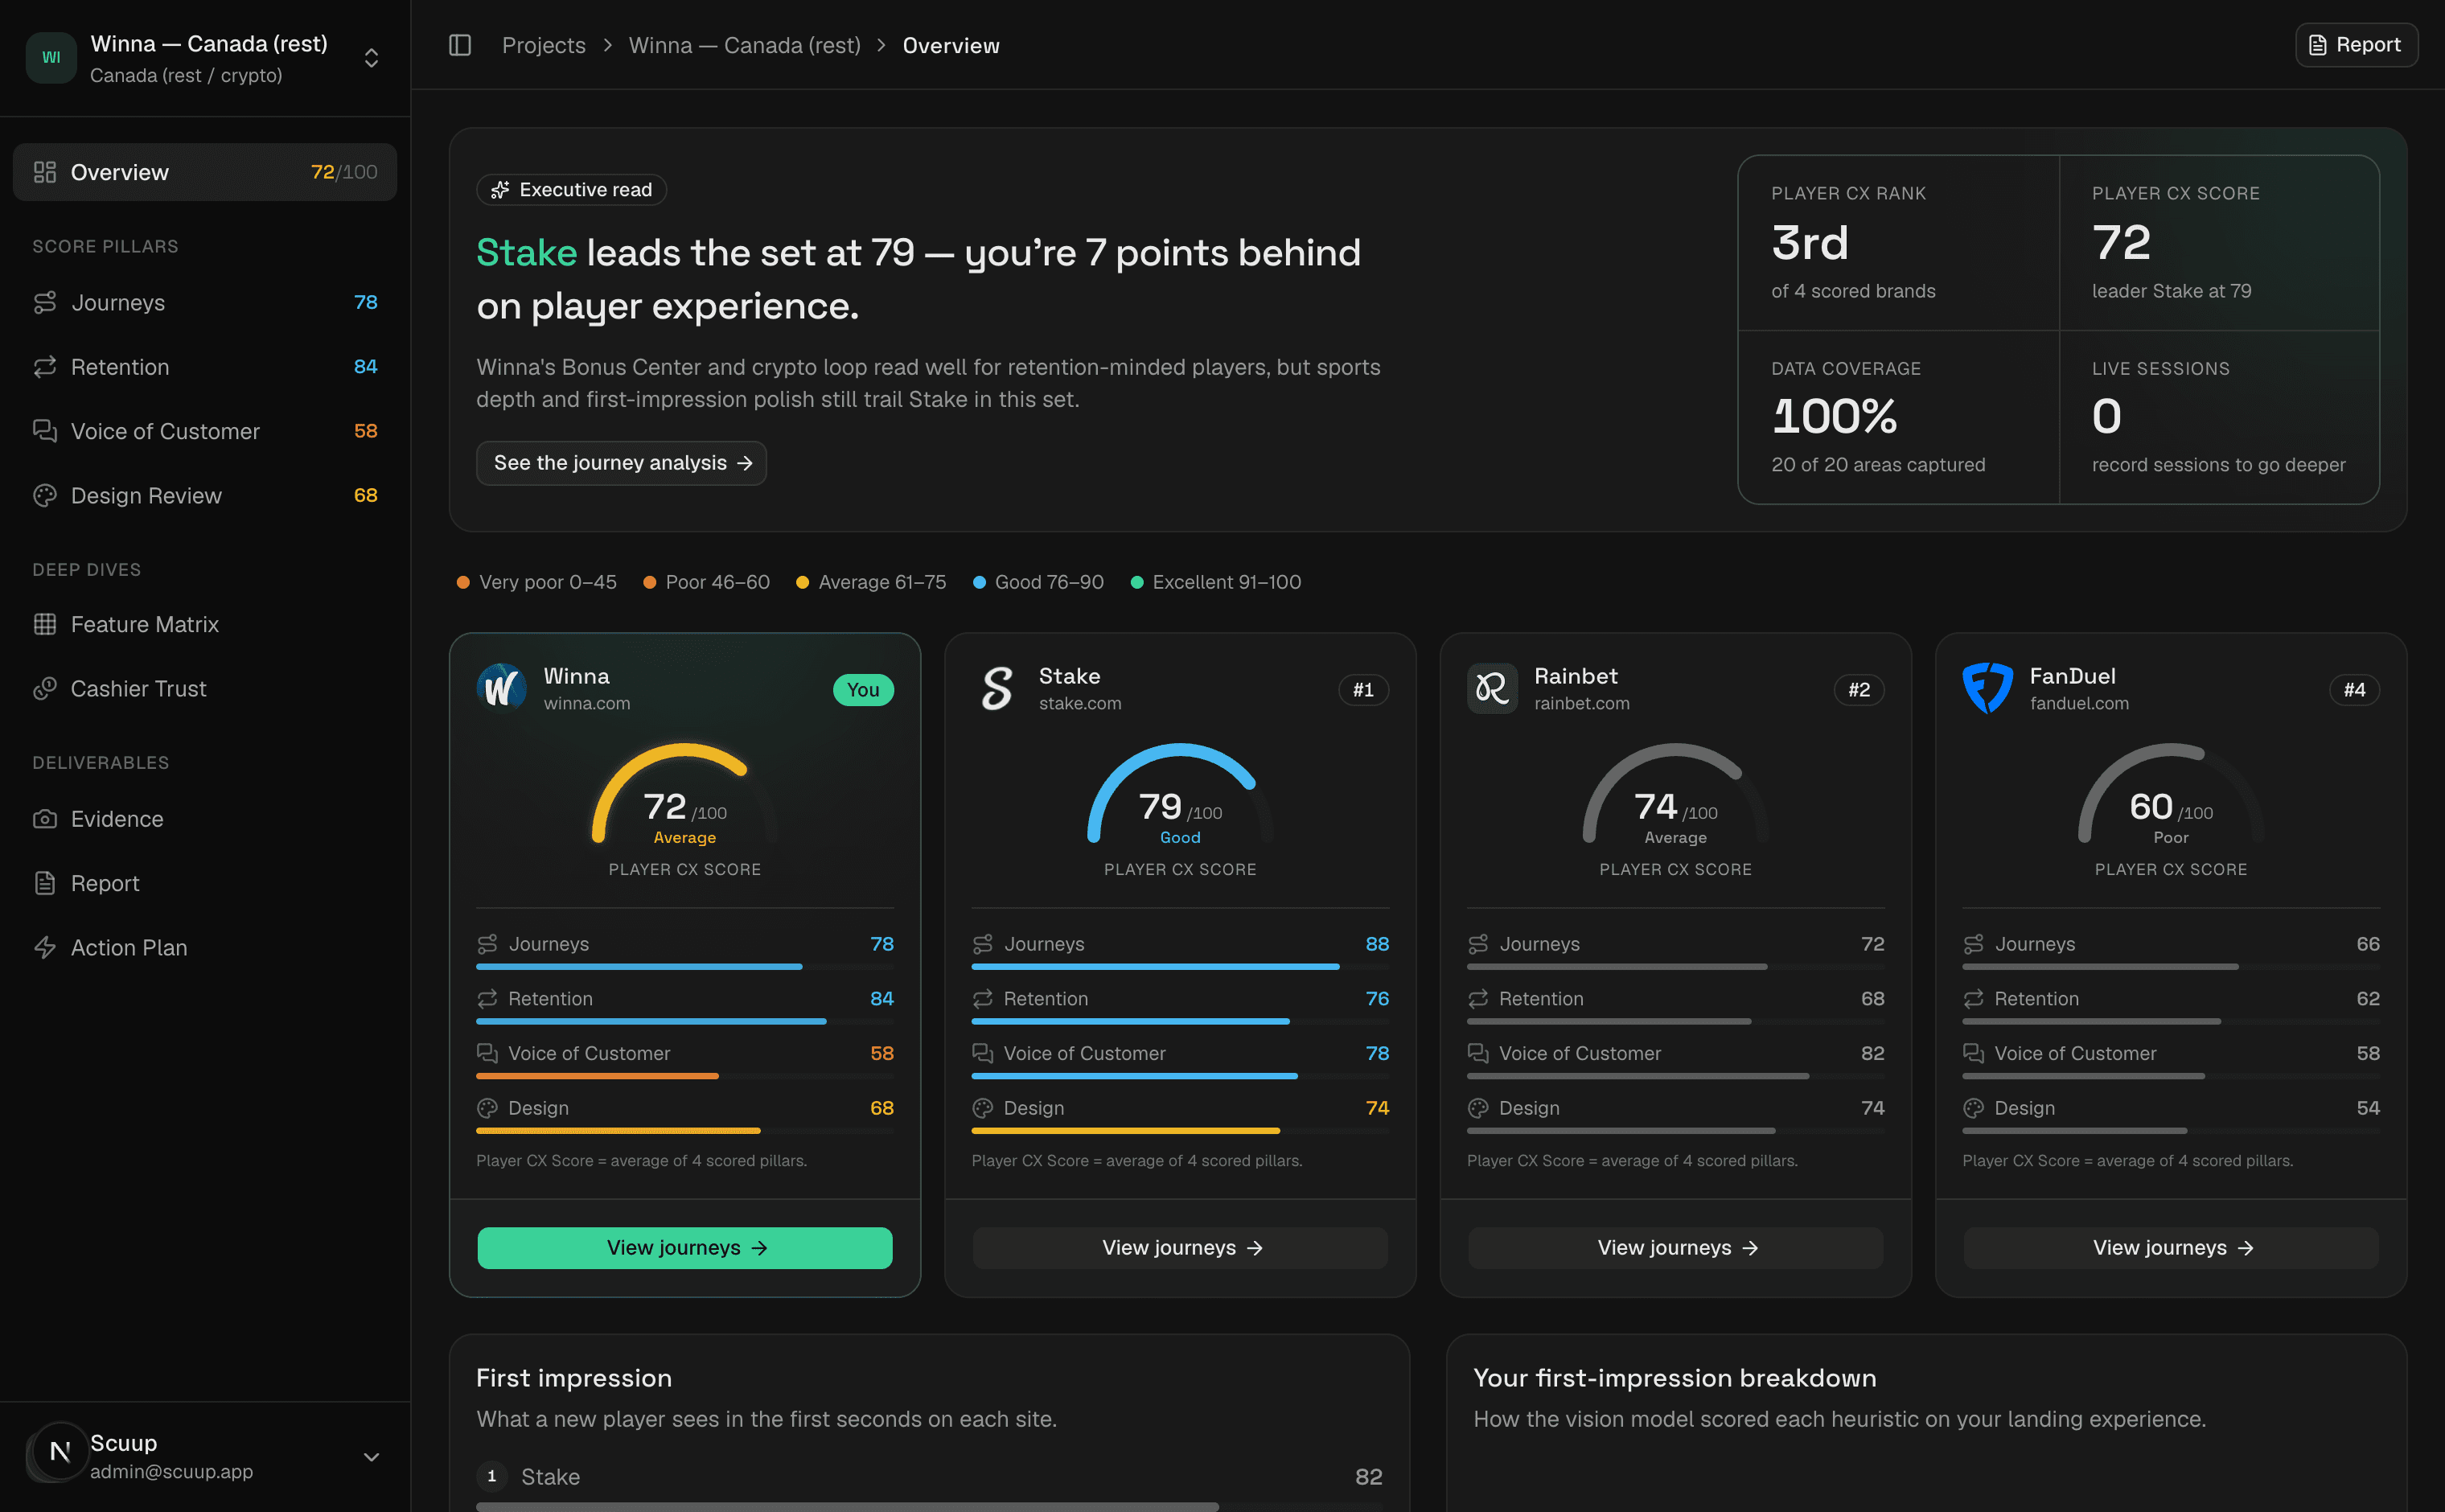Image resolution: width=2445 pixels, height=1512 pixels.
Task: Click the sidebar Report document icon
Action: [x=45, y=883]
